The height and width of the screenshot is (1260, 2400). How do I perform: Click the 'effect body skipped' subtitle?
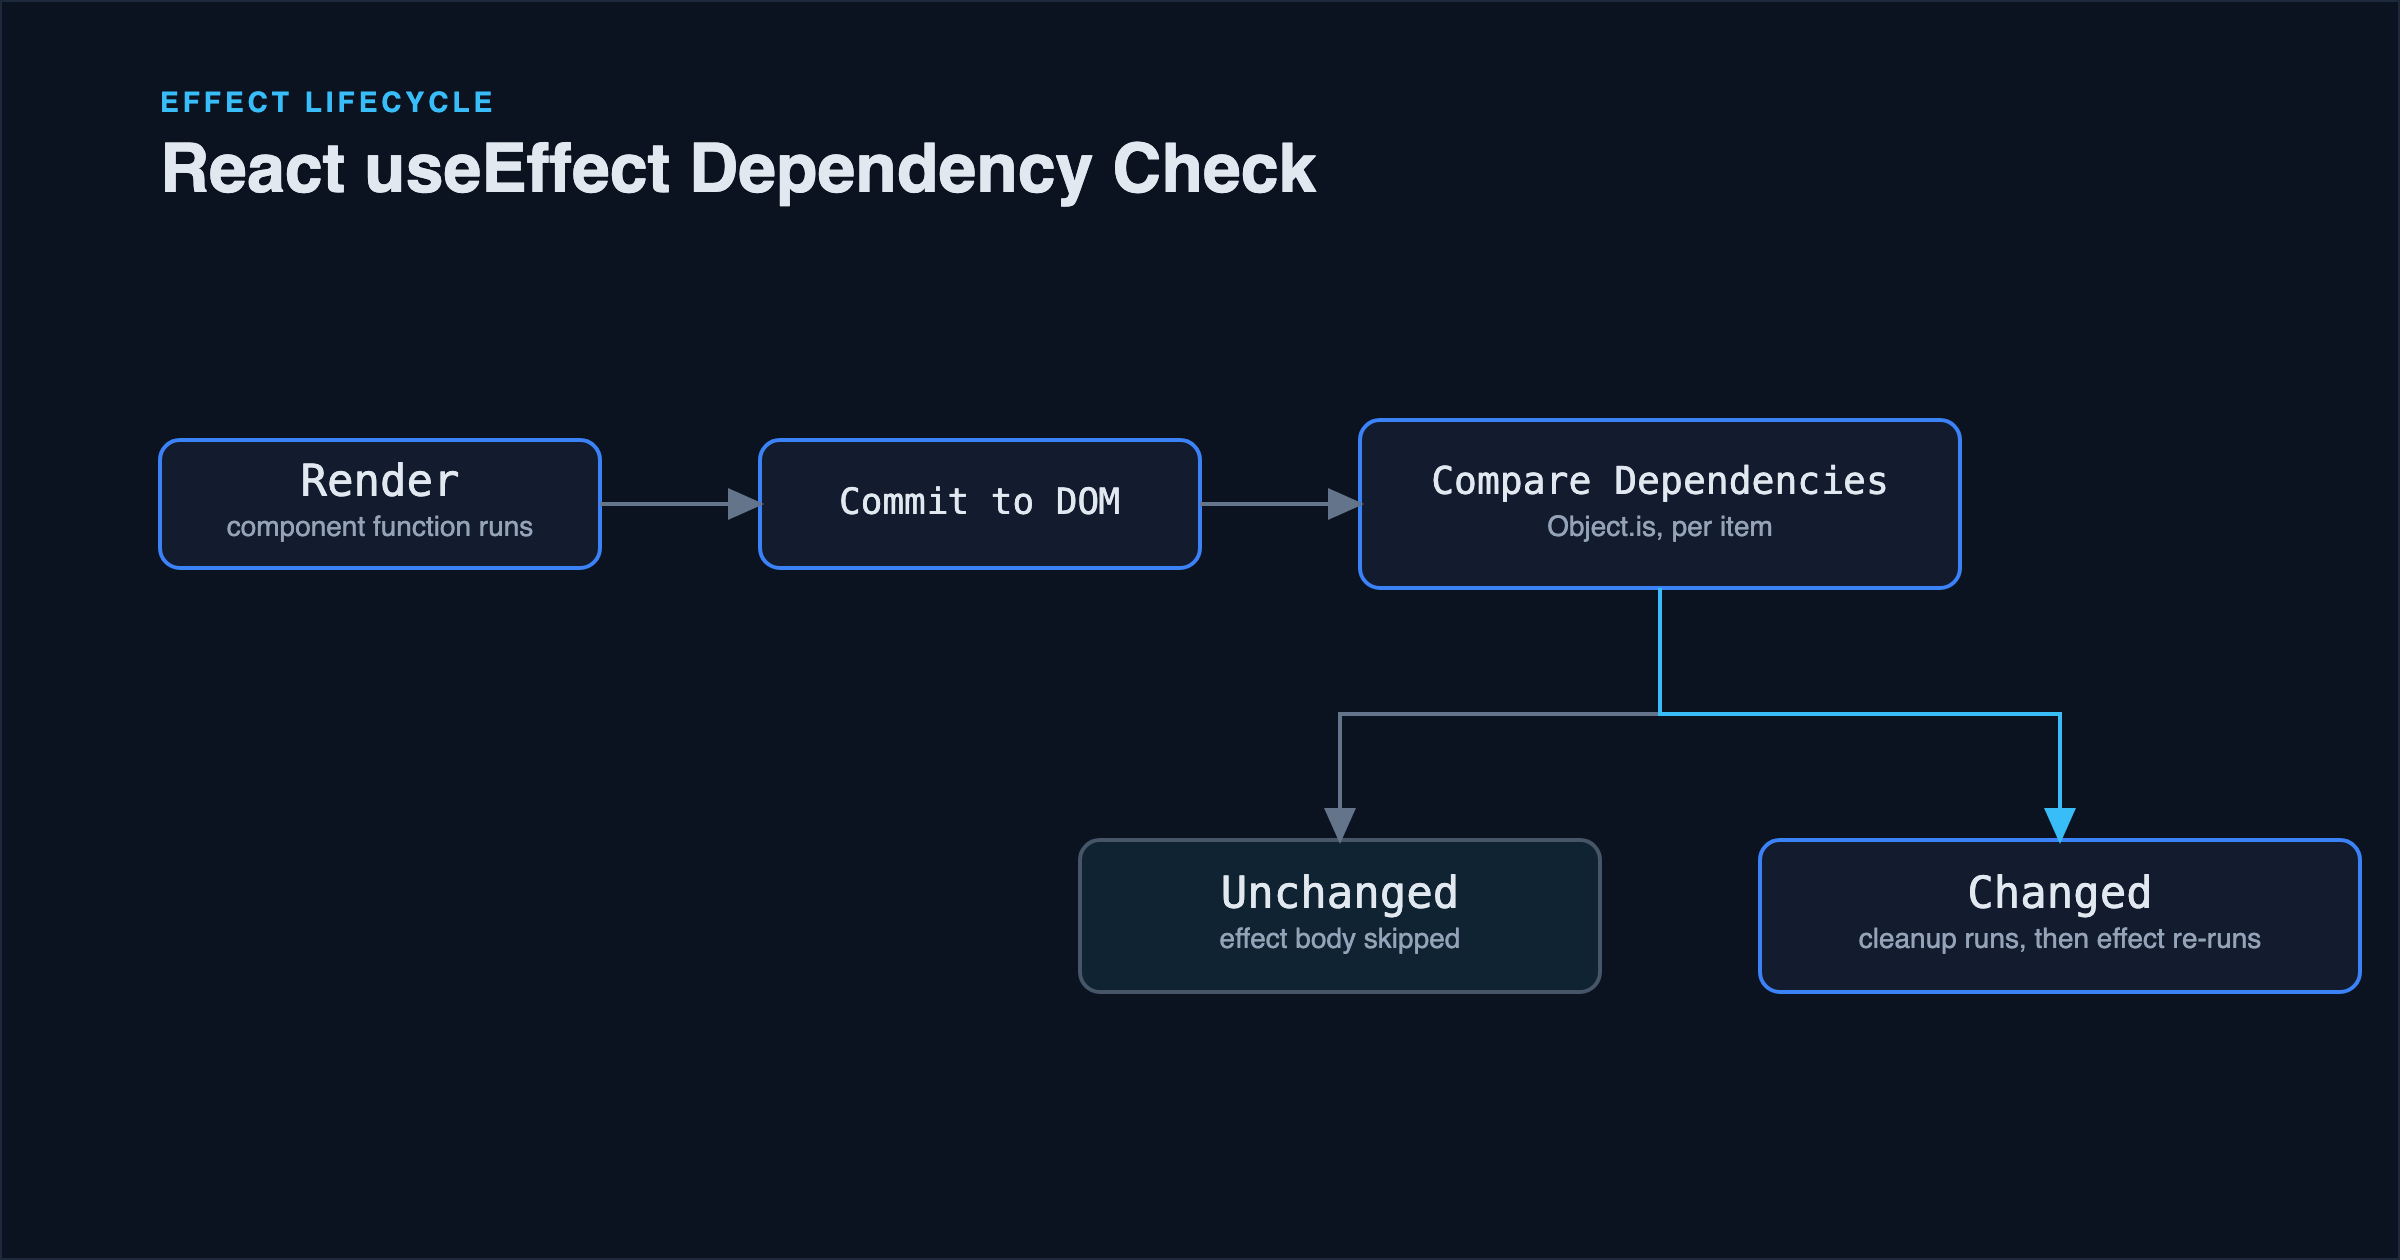1340,939
